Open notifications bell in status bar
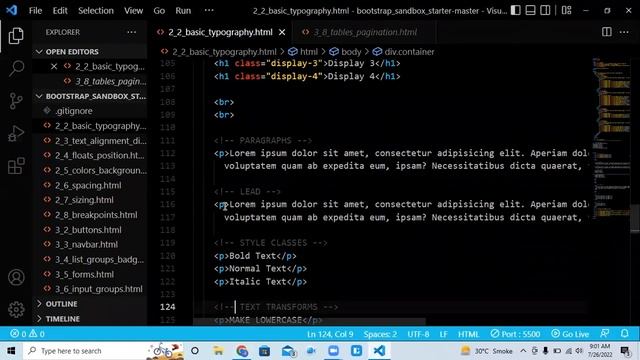640x360 pixels. pyautogui.click(x=624, y=333)
